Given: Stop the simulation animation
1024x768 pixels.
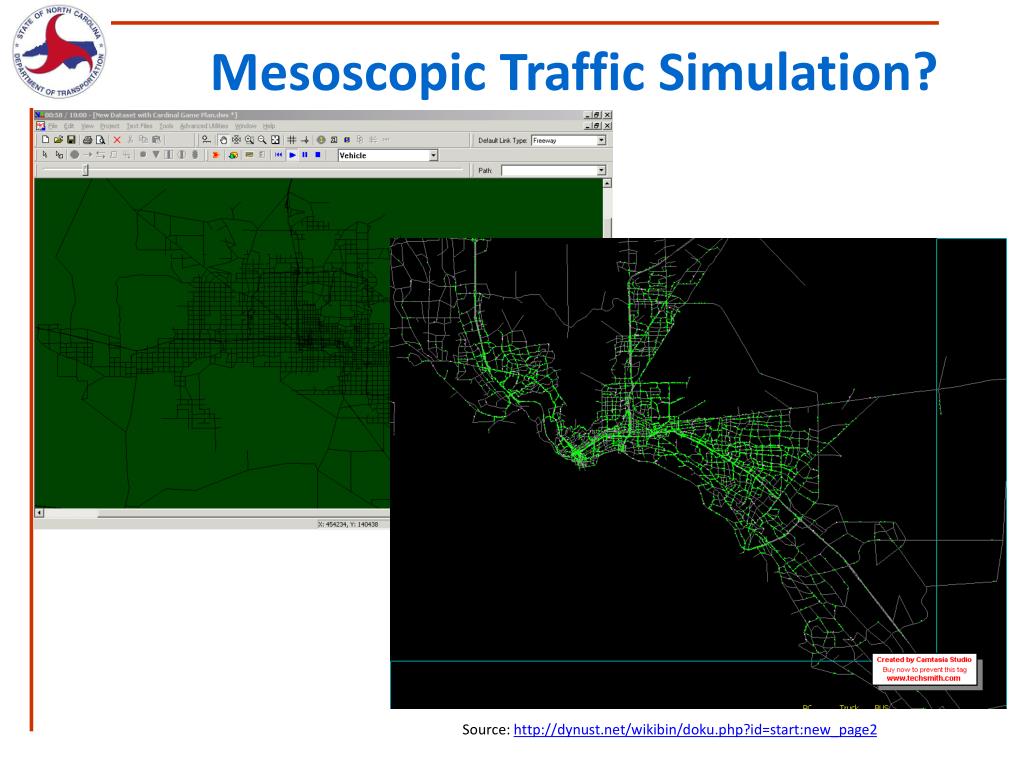Looking at the screenshot, I should (318, 155).
